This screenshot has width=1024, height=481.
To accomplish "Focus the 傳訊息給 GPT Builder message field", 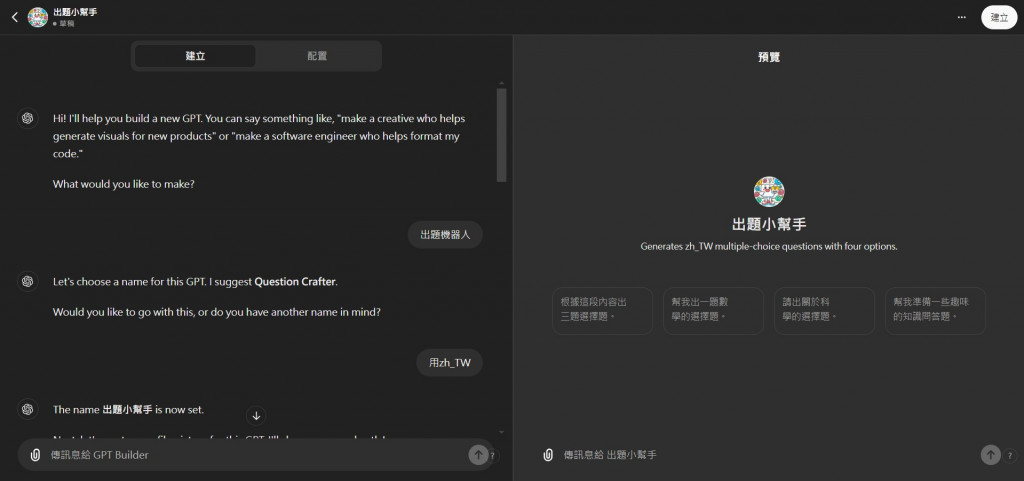I will 256,455.
